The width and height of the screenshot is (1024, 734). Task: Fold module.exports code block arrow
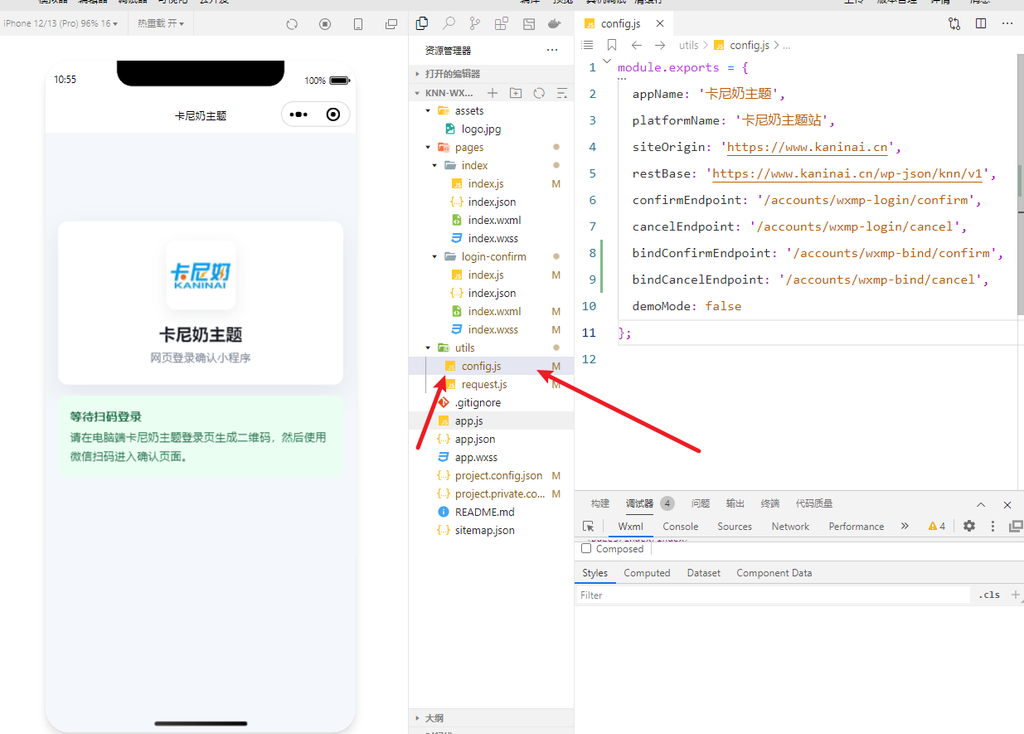tap(607, 61)
